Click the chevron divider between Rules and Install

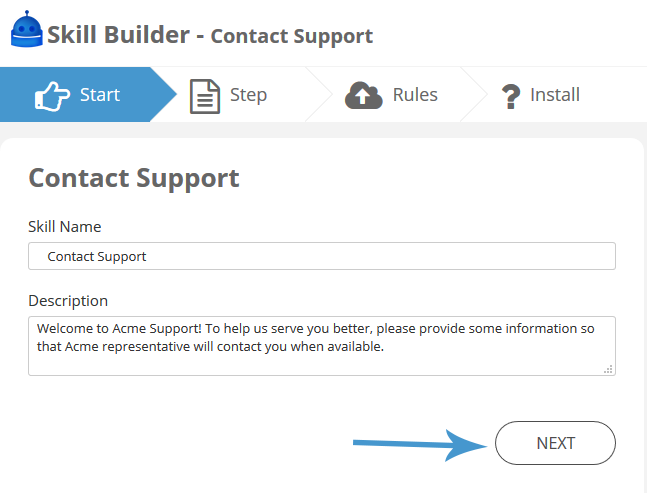[474, 94]
